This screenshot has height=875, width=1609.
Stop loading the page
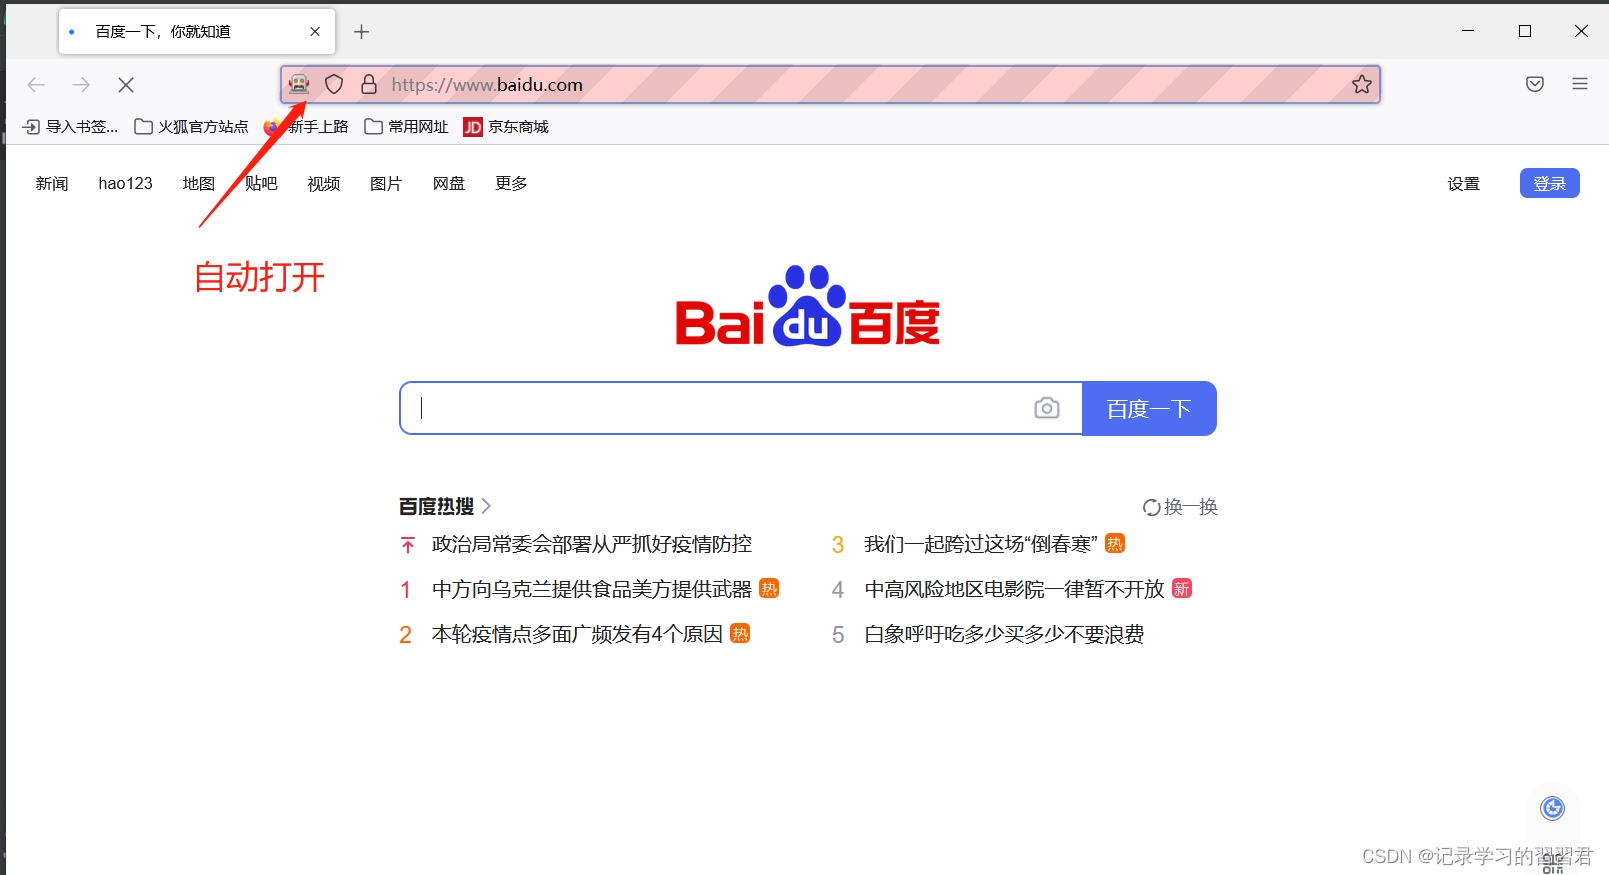point(126,85)
